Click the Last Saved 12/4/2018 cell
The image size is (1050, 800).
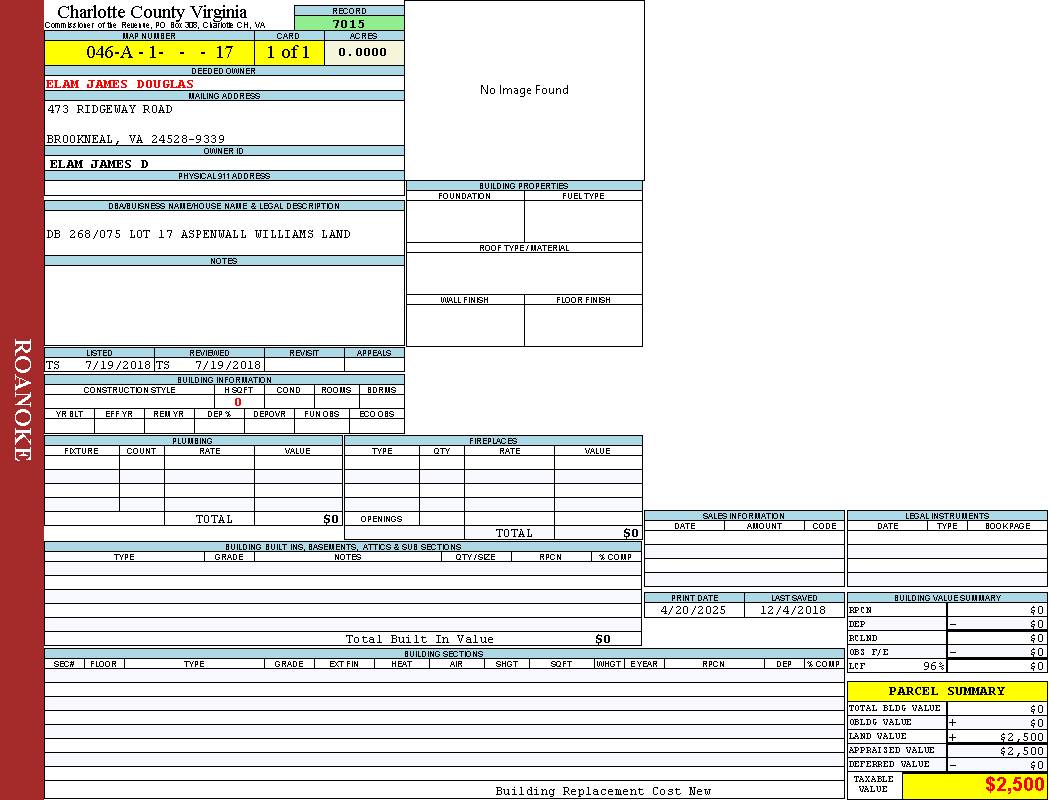click(793, 610)
